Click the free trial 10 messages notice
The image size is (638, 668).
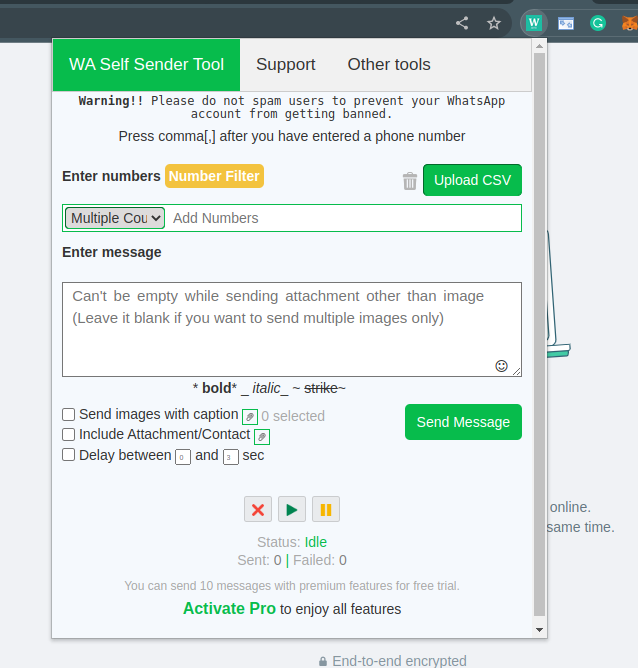pyautogui.click(x=292, y=586)
